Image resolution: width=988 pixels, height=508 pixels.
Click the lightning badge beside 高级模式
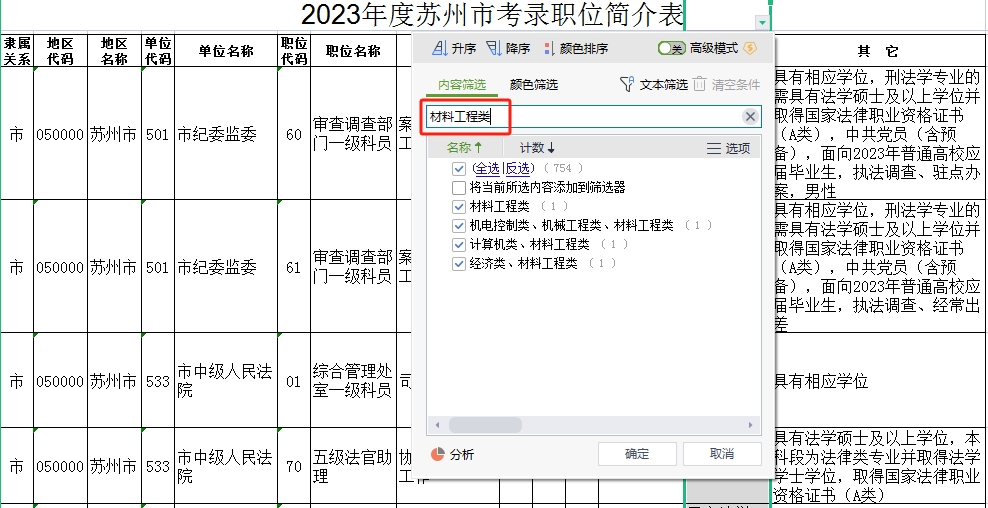750,48
